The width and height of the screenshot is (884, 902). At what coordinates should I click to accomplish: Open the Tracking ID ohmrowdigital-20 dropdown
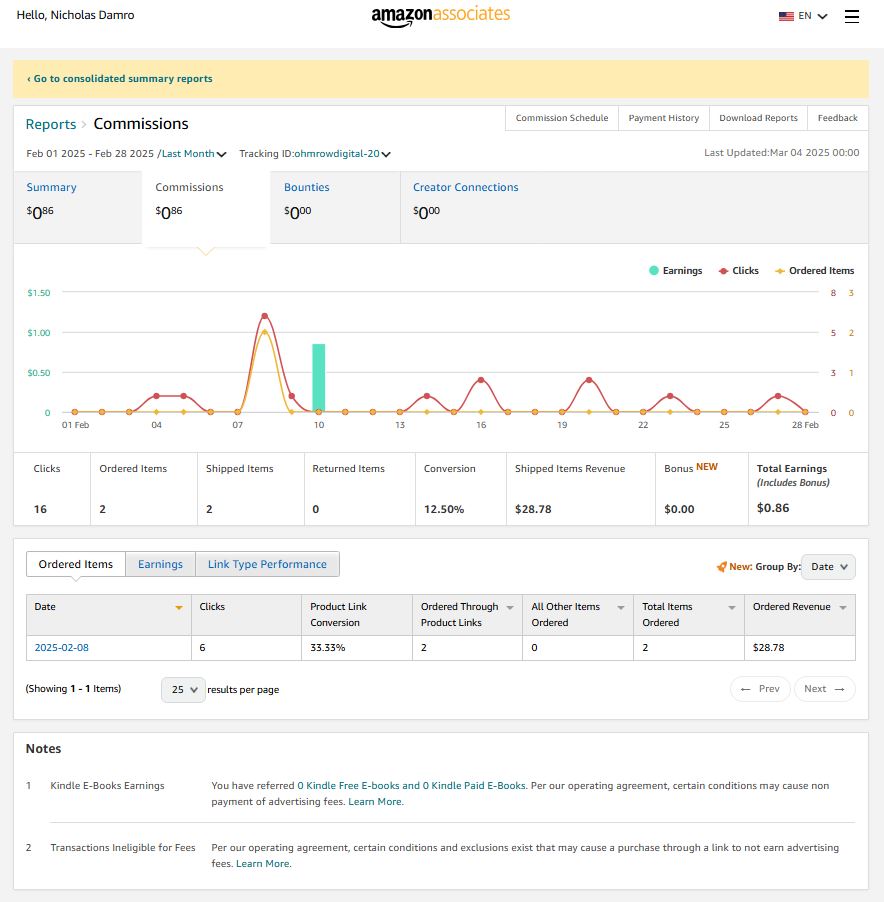[x=342, y=154]
